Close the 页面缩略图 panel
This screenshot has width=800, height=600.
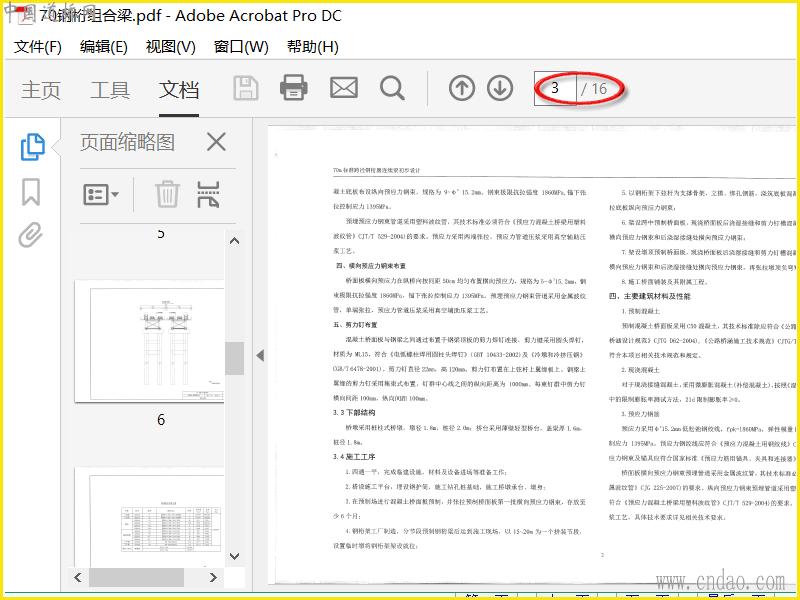216,142
